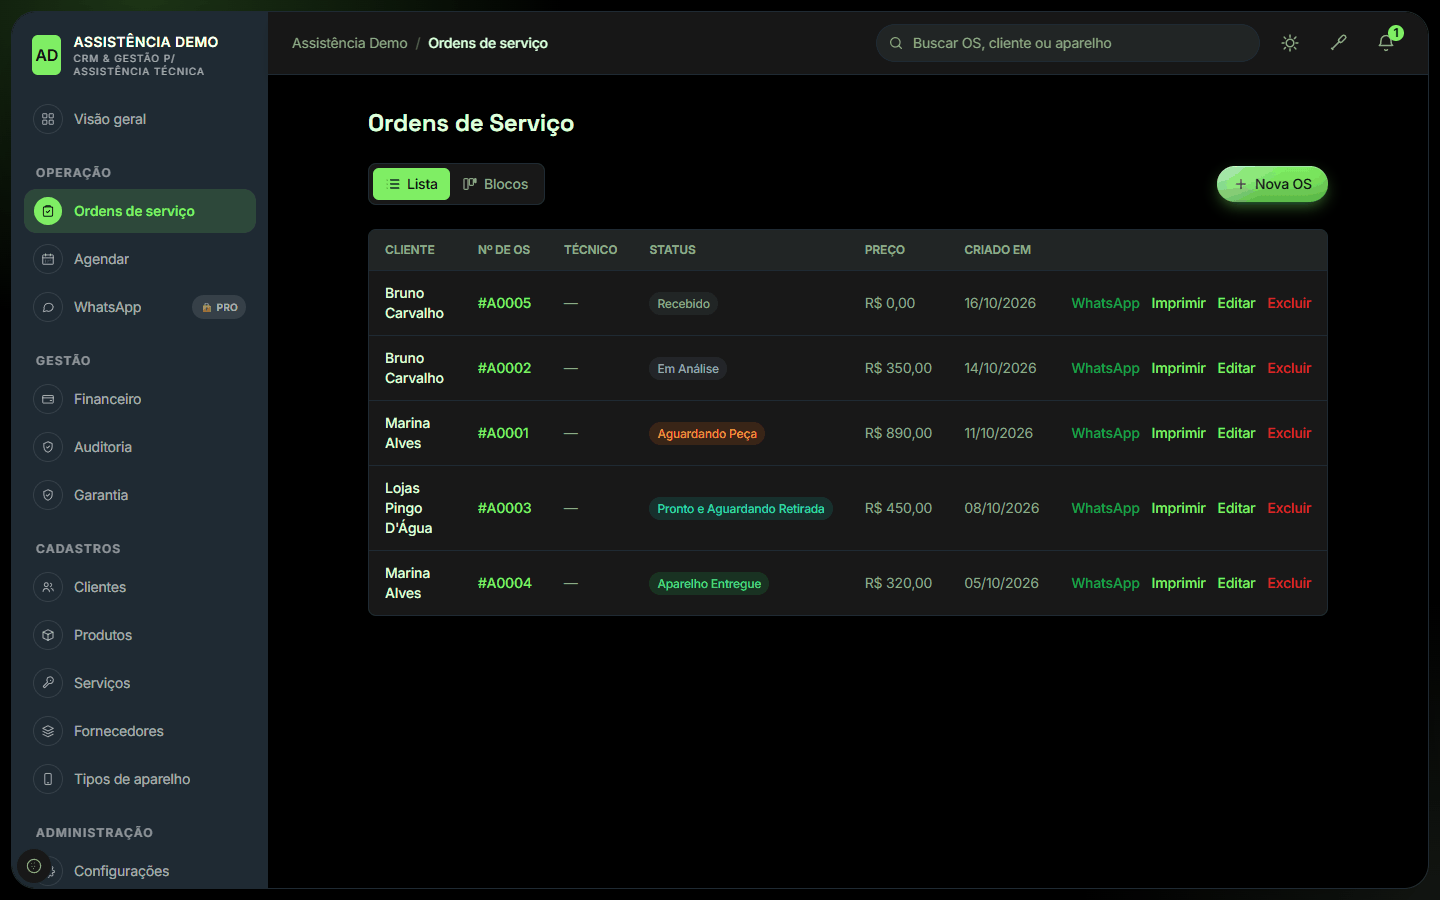Create a new order with Nova OS
This screenshot has height=900, width=1440.
1272,184
